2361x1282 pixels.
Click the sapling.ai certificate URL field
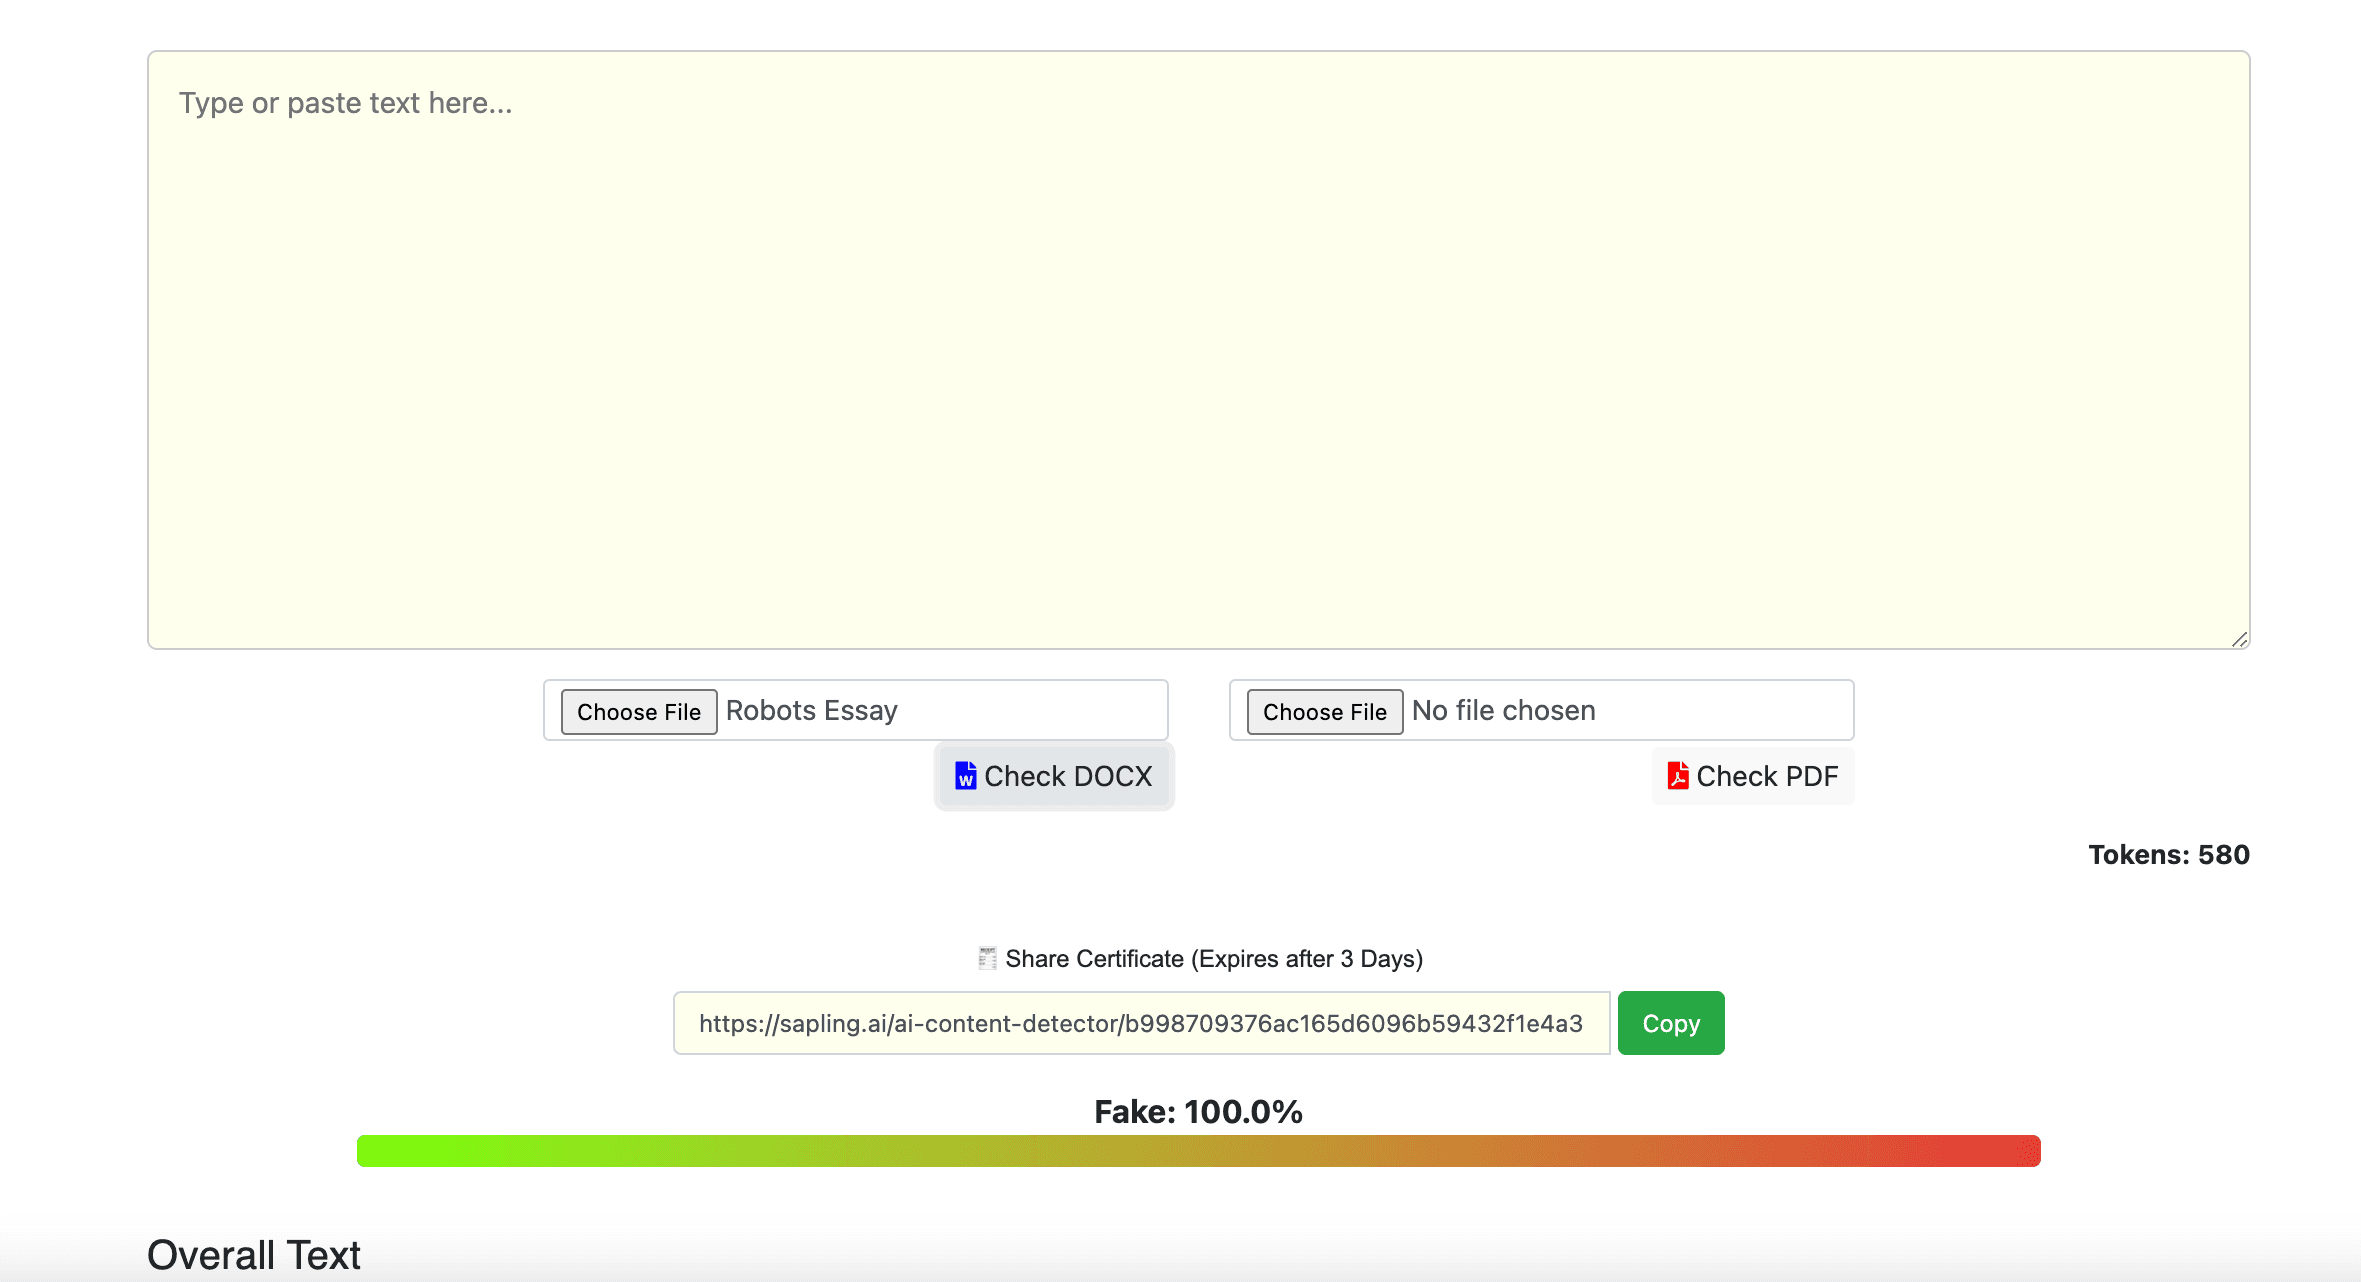pyautogui.click(x=1140, y=1023)
